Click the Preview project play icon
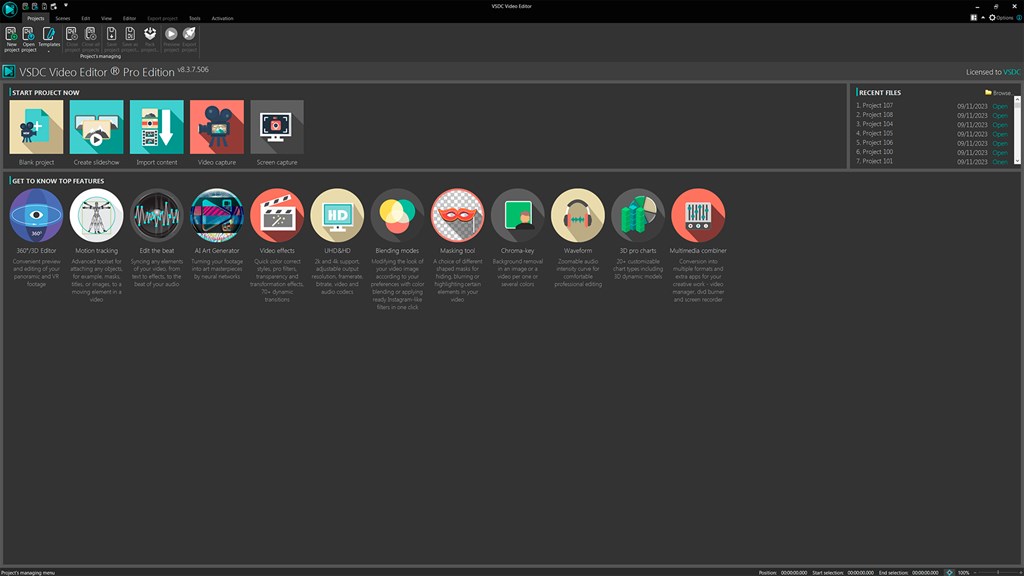 pos(171,39)
